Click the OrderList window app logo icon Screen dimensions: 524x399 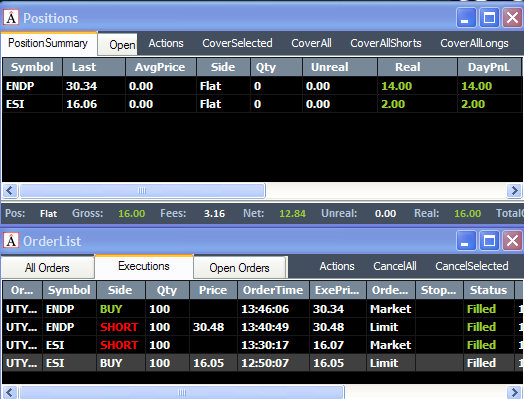tap(11, 240)
